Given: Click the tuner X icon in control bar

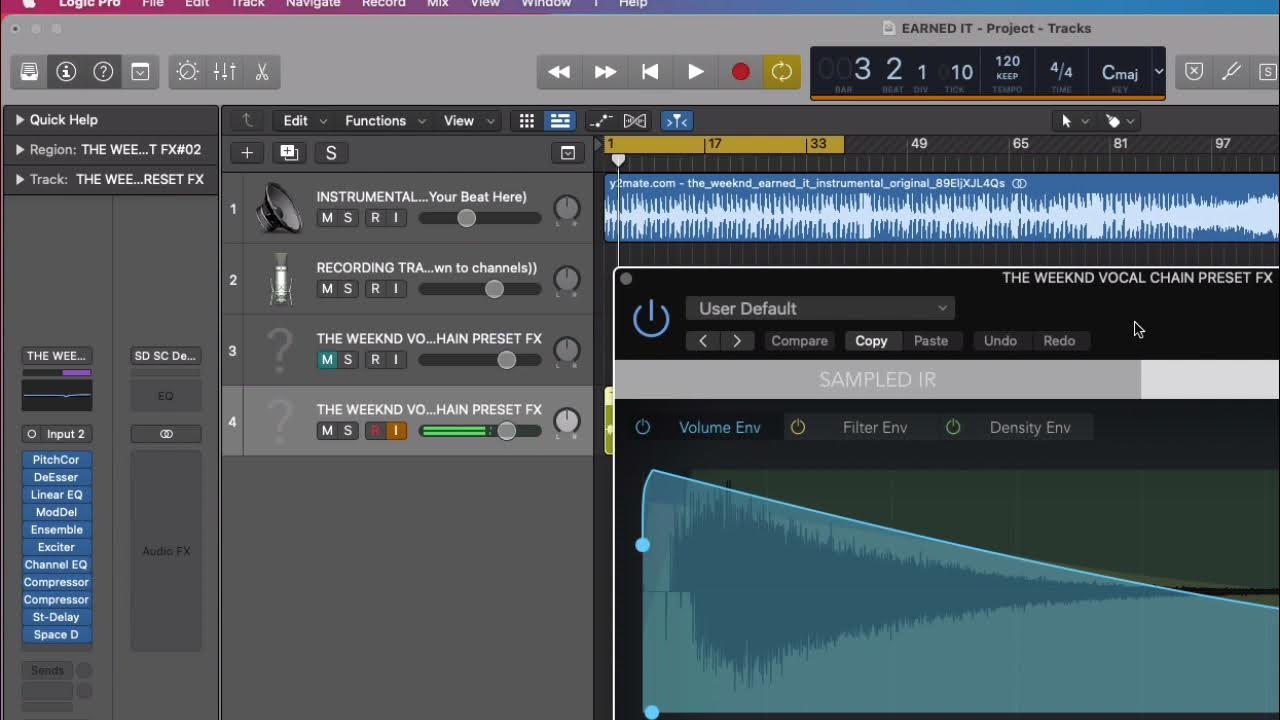Looking at the screenshot, I should (1194, 72).
